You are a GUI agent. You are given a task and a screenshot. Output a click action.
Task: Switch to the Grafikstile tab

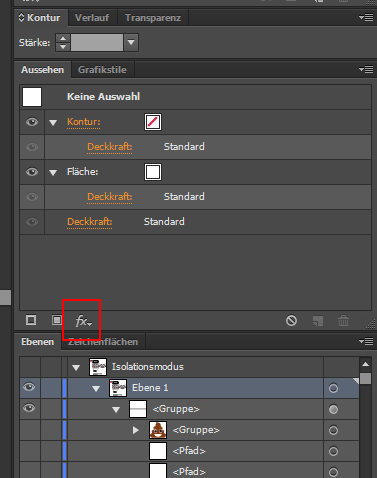click(x=102, y=70)
